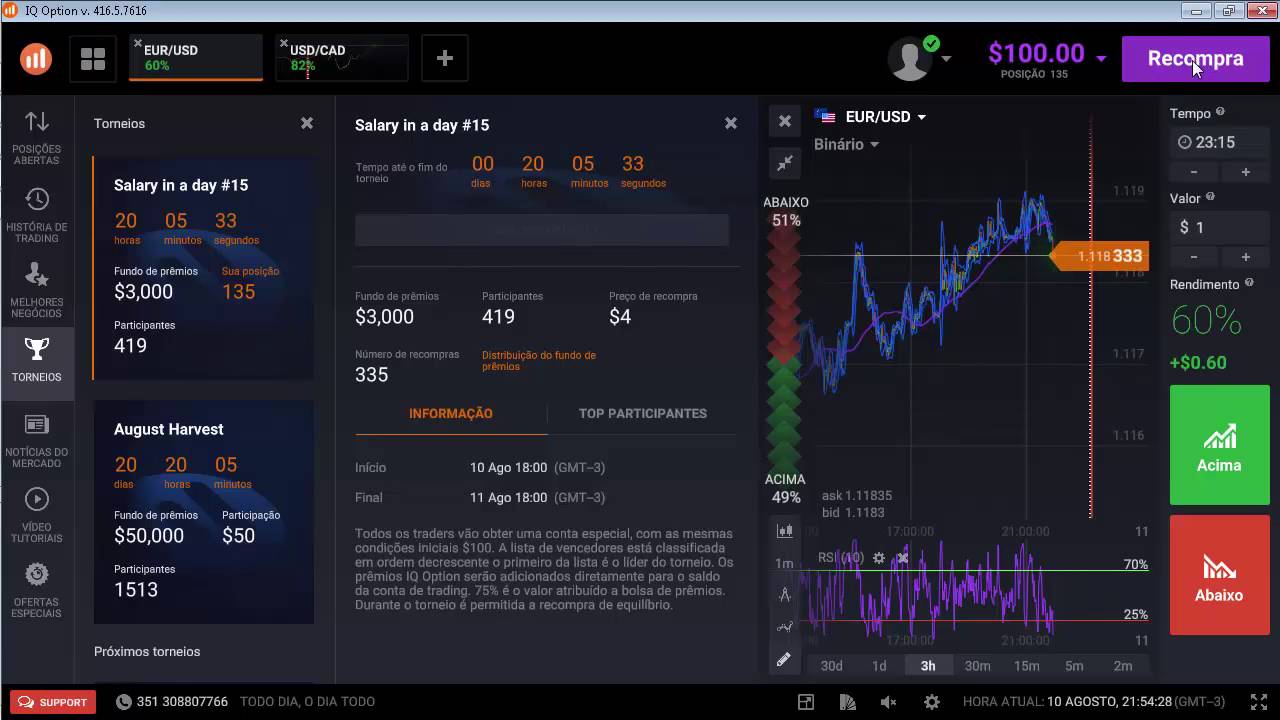Viewport: 1280px width, 720px height.
Task: Click the window layout icon in bottom bar
Action: tap(806, 702)
